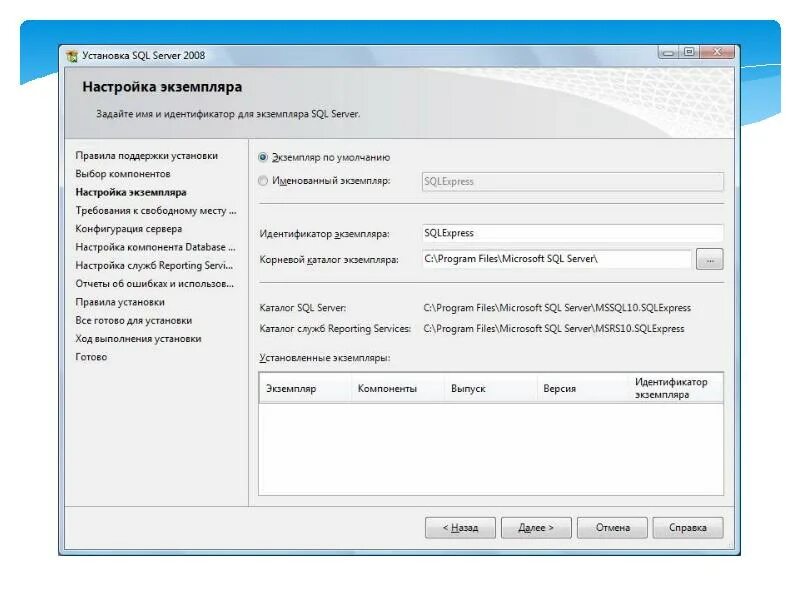The height and width of the screenshot is (600, 800).
Task: Select the step Требования к свободному месту
Action: [156, 211]
